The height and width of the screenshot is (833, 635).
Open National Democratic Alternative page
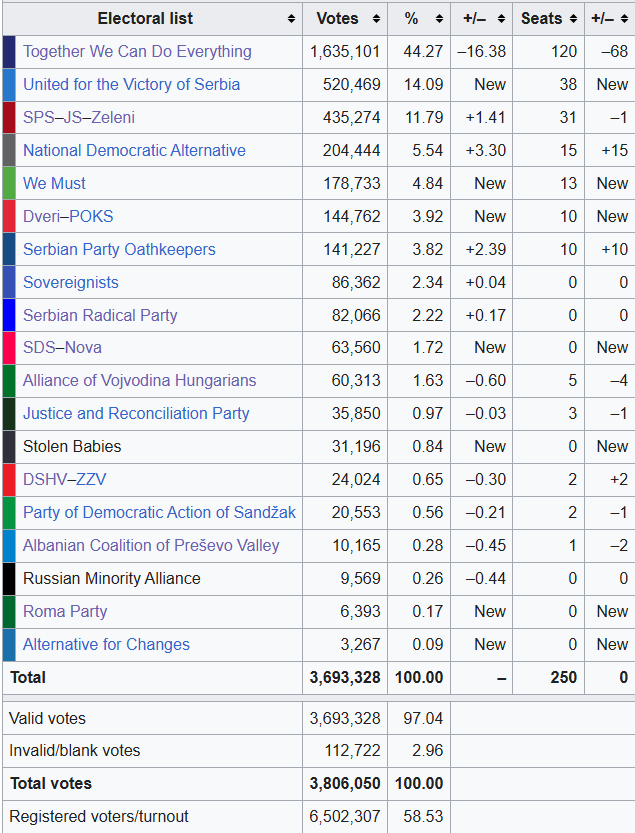pos(134,151)
